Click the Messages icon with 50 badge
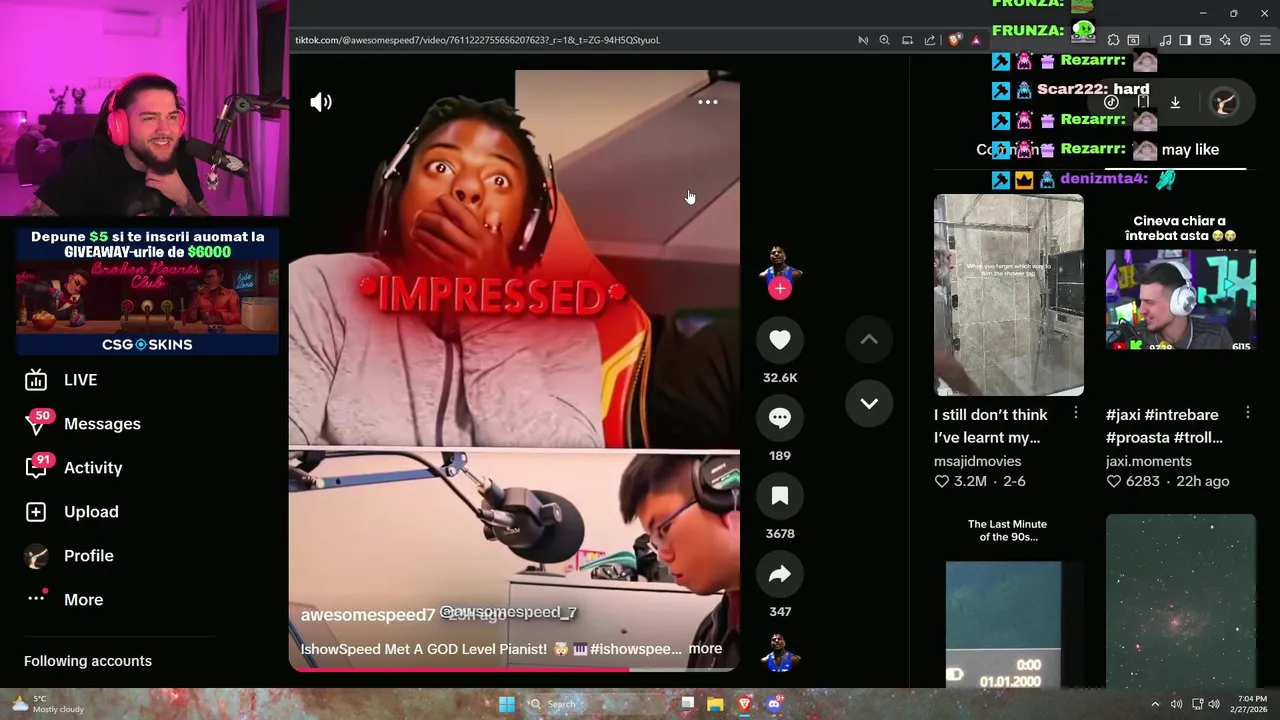Image resolution: width=1280 pixels, height=720 pixels. pos(36,424)
